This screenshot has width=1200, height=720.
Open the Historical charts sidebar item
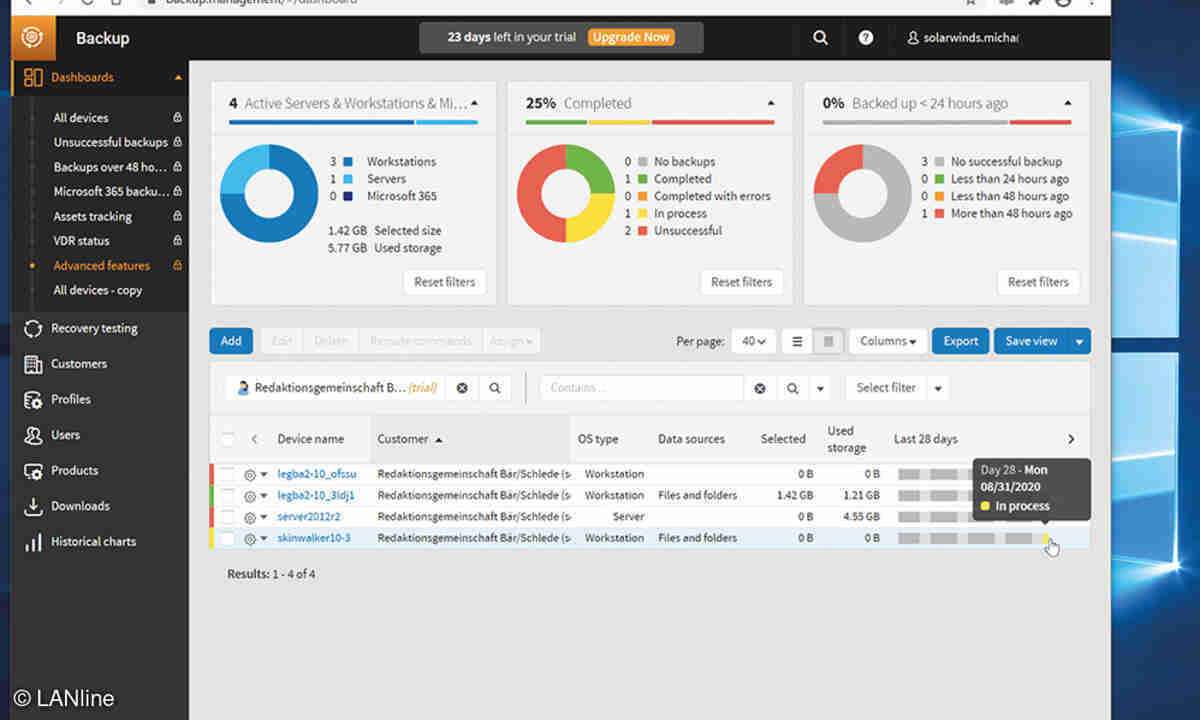coord(93,542)
